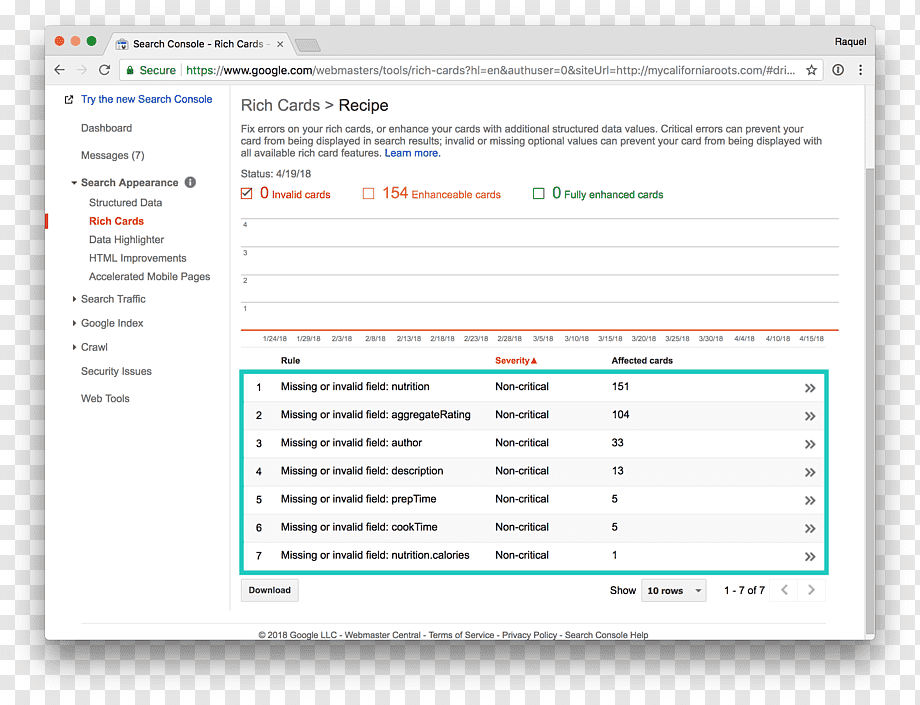Click the Search Console tab favicon

point(122,44)
